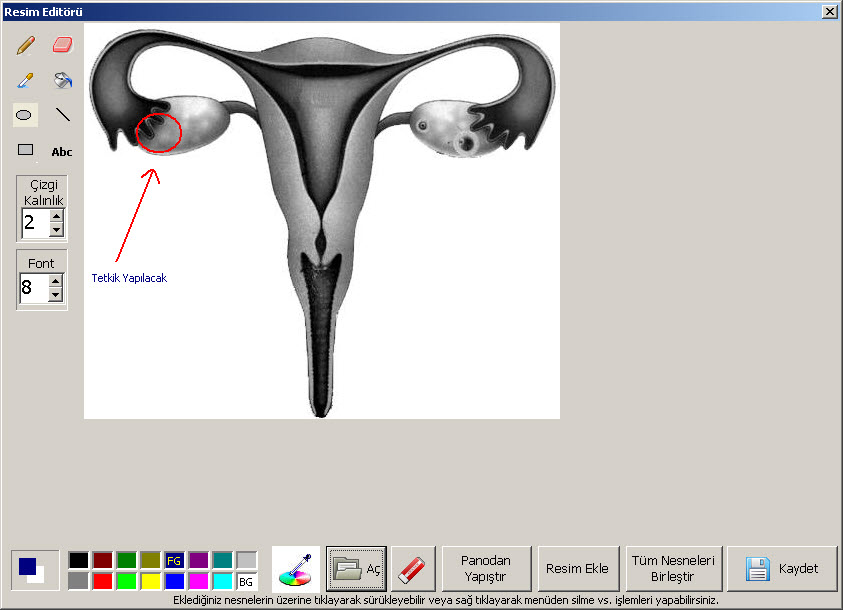843x610 pixels.
Task: Select the Paint bucket fill tool
Action: tap(62, 80)
